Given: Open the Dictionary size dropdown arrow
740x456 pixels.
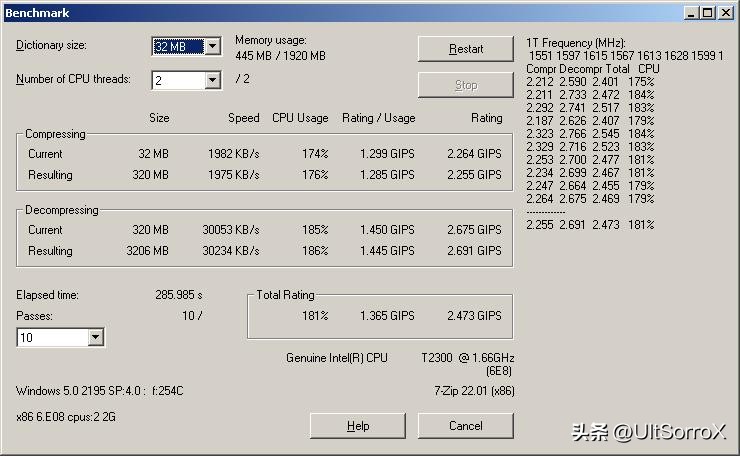Looking at the screenshot, I should [212, 47].
